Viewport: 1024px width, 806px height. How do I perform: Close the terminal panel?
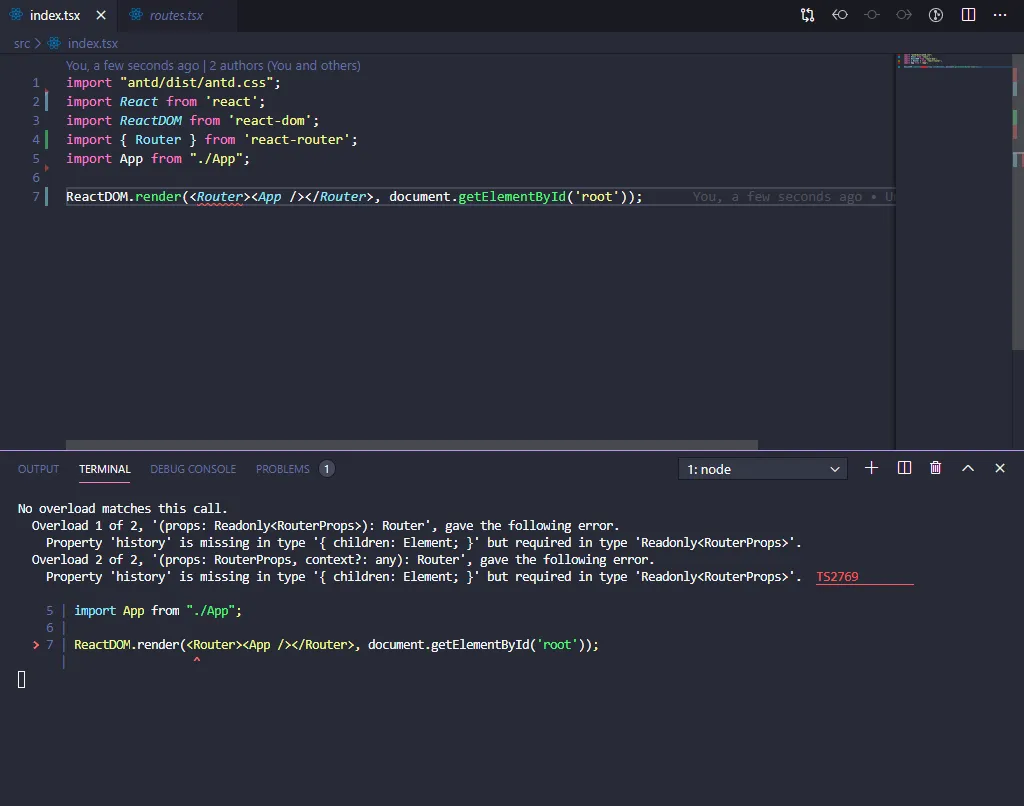[1000, 468]
